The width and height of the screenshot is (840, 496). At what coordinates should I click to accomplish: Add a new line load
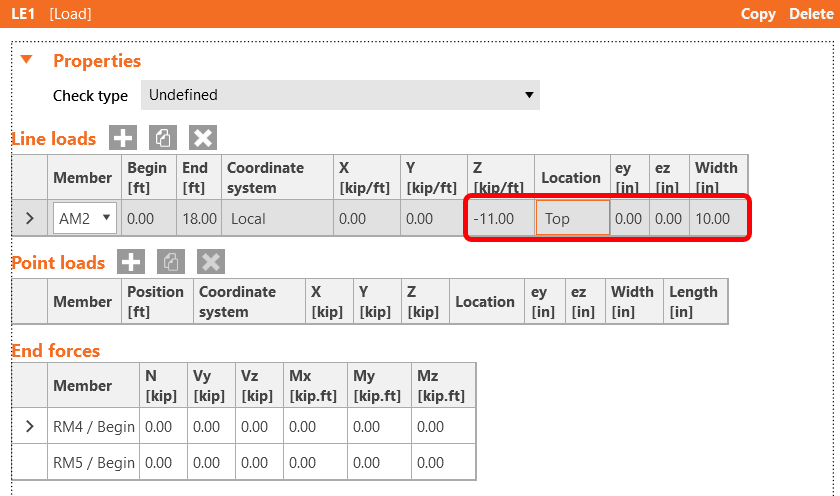tap(122, 138)
